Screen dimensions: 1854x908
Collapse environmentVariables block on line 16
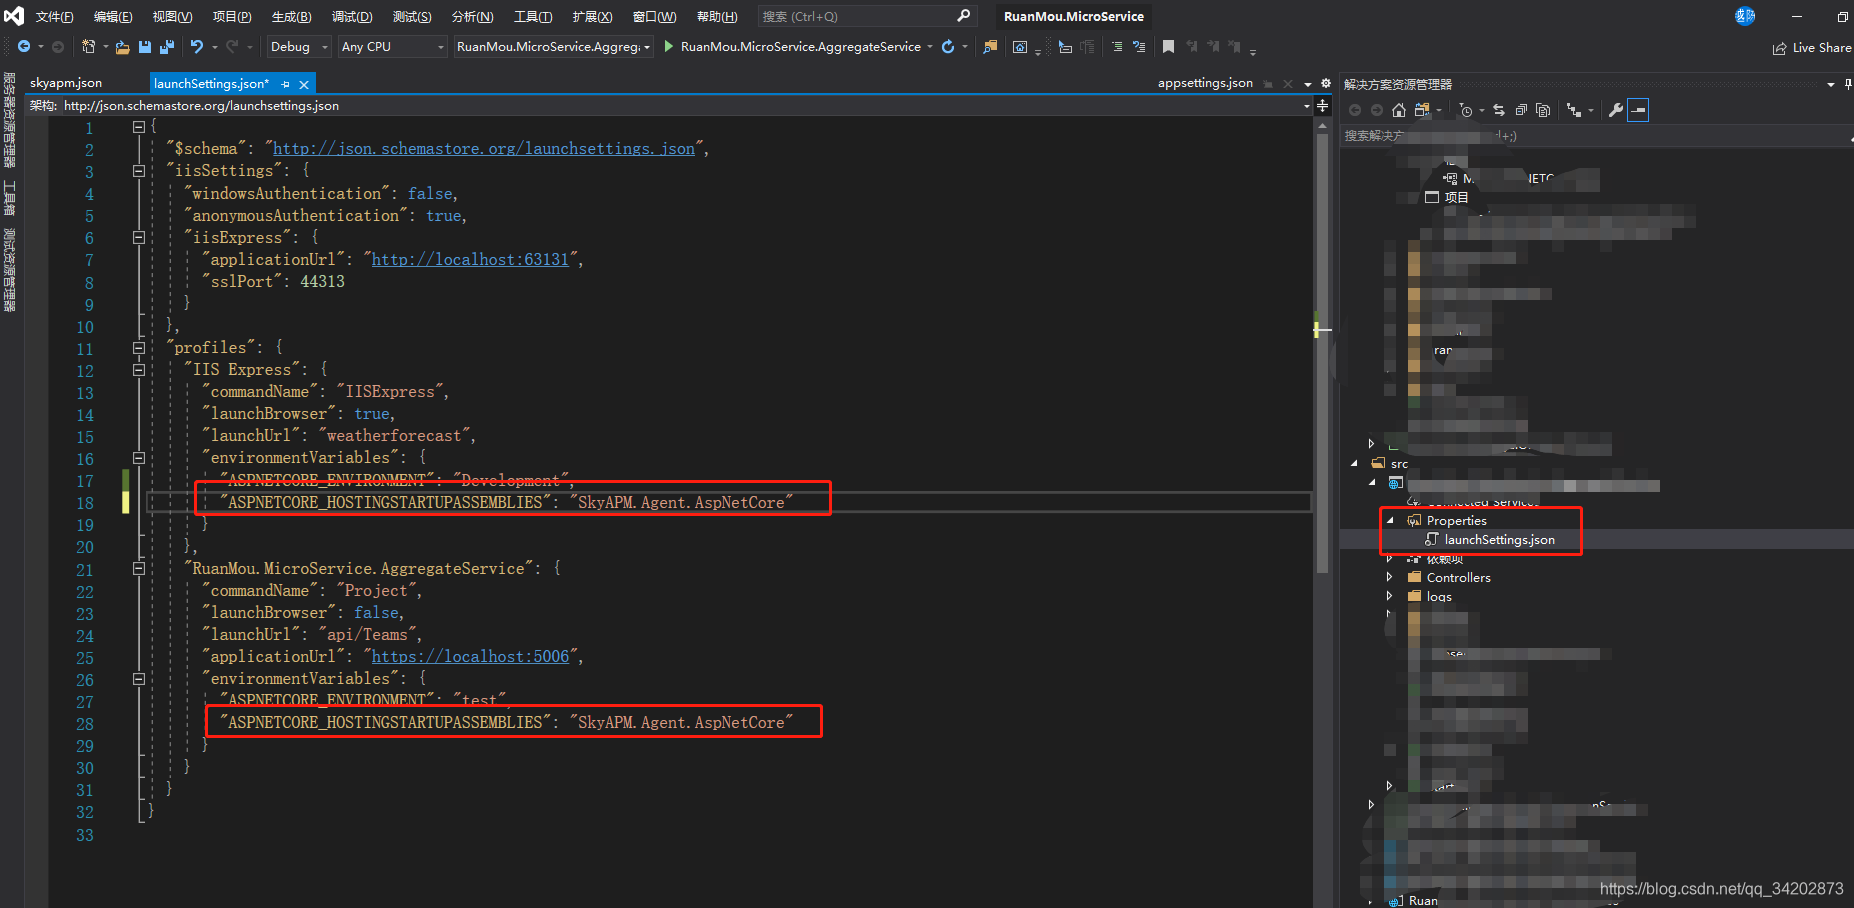(x=139, y=458)
